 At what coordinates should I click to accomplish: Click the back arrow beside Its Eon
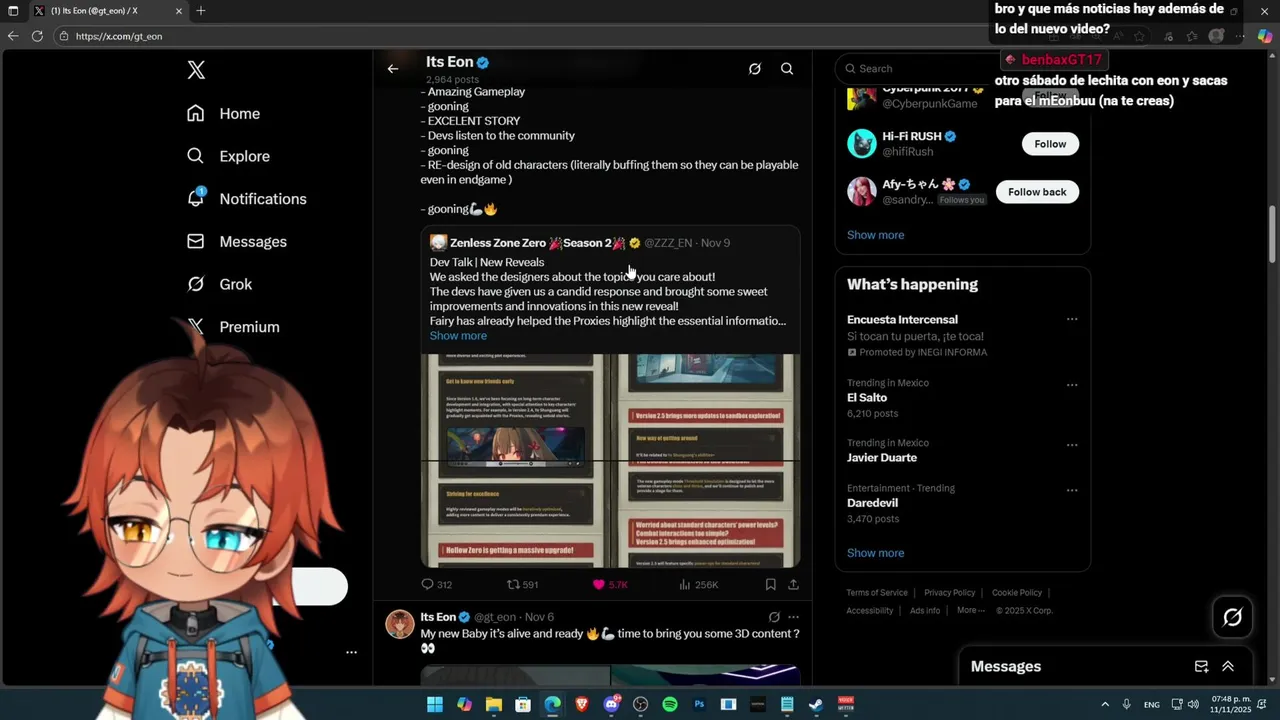click(393, 69)
